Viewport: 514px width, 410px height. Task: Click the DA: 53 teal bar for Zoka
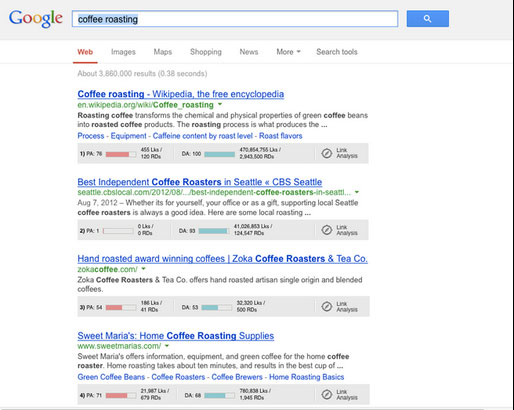217,307
